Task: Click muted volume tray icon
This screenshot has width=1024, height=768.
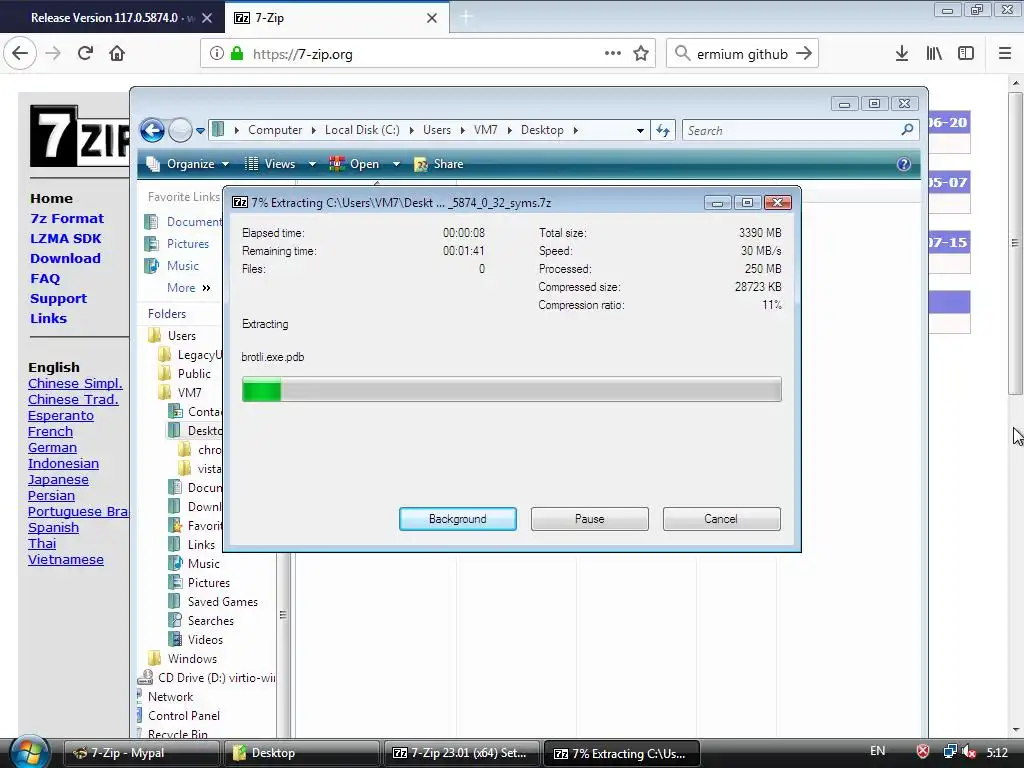Action: click(969, 752)
